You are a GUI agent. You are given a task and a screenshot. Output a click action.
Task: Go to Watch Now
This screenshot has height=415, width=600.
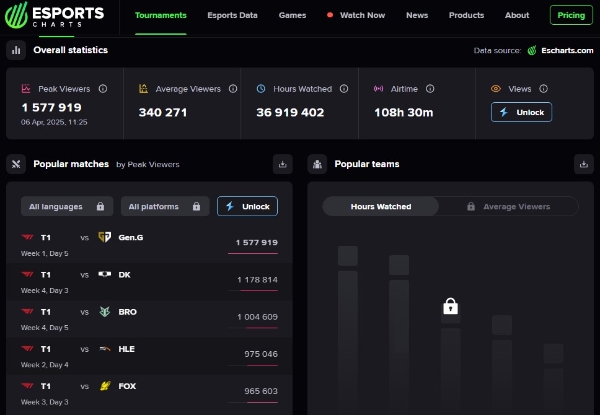tap(356, 15)
